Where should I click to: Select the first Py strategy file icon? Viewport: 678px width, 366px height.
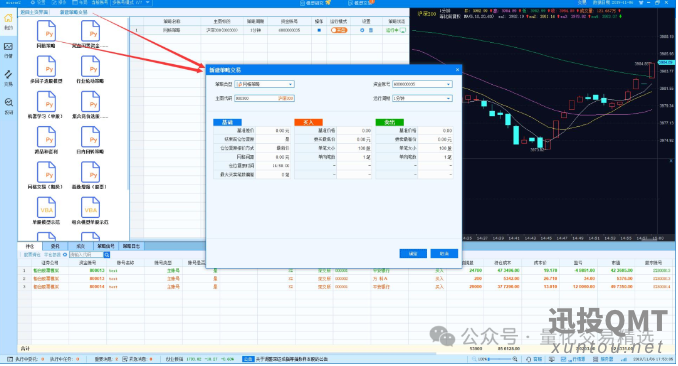point(46,31)
